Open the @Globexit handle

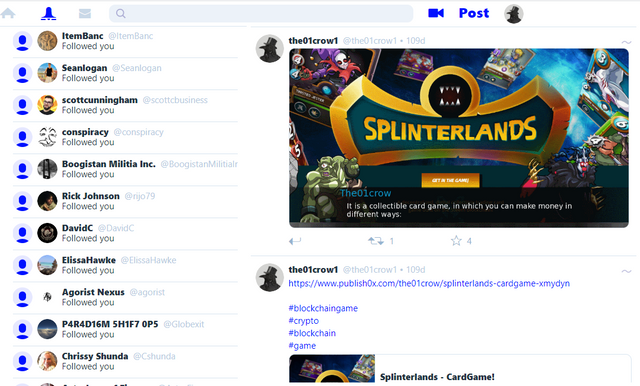point(184,324)
